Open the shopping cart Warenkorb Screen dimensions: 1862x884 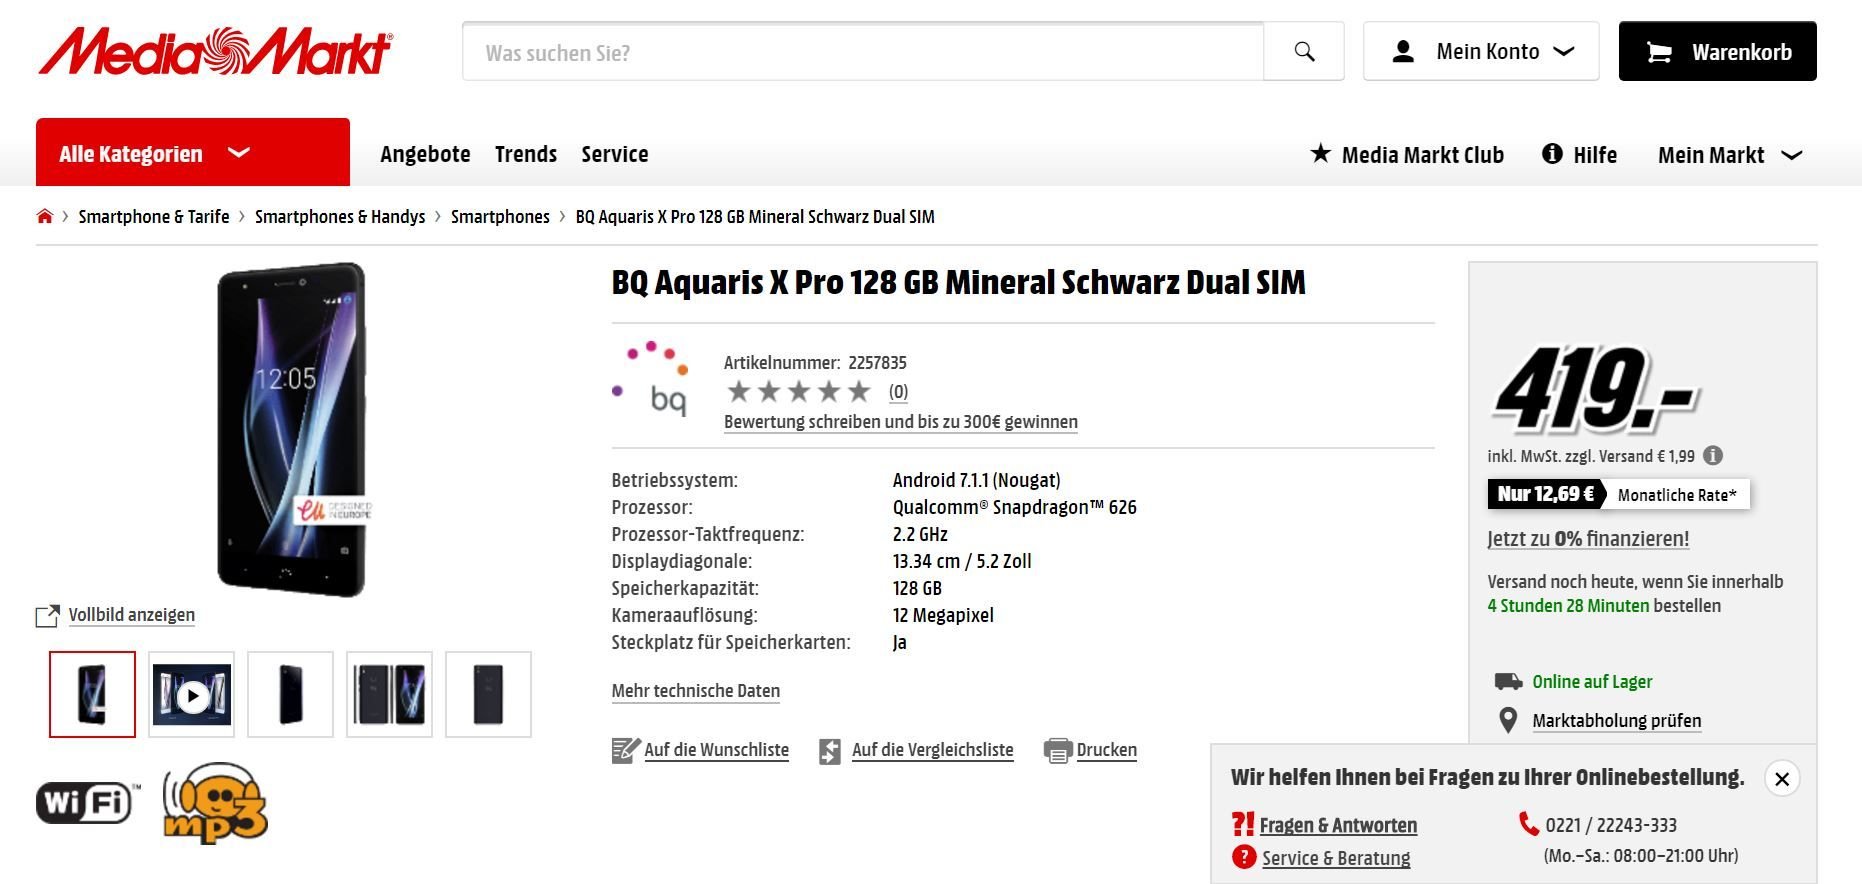click(1717, 51)
